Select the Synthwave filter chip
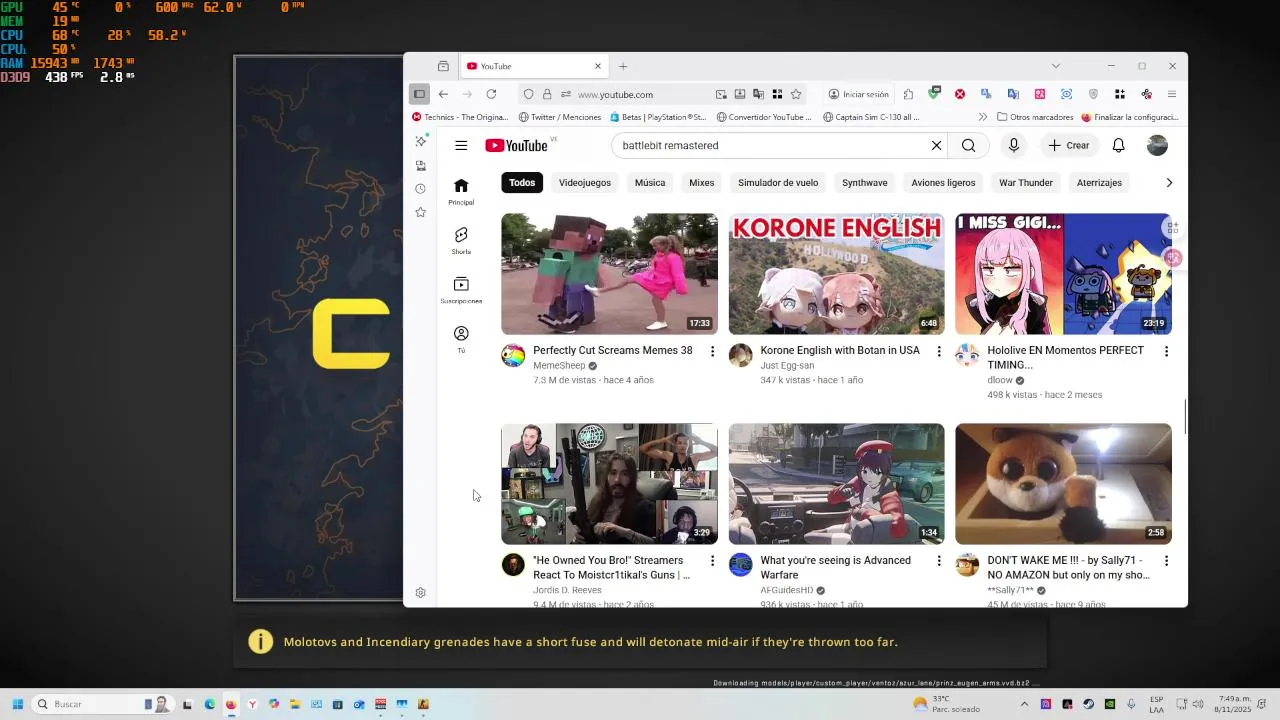The height and width of the screenshot is (720, 1280). coord(865,183)
